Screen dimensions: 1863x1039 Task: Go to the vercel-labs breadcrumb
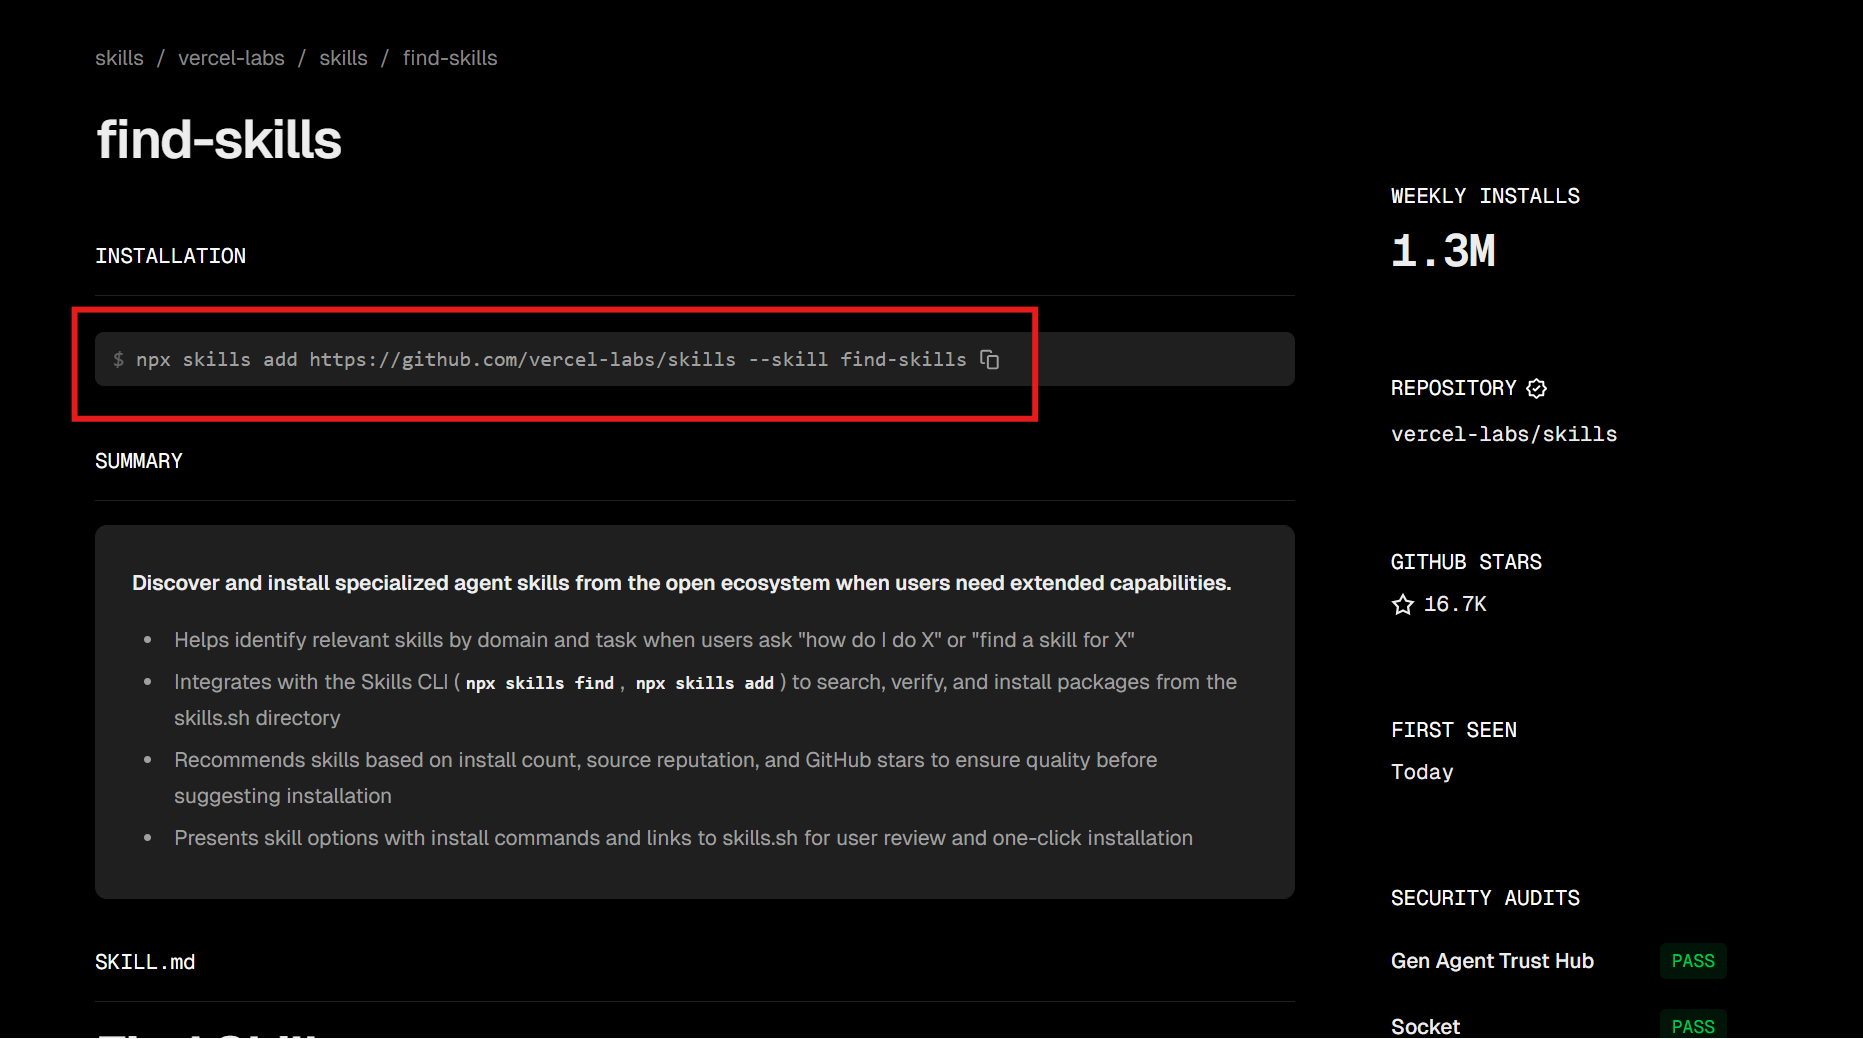(x=231, y=58)
